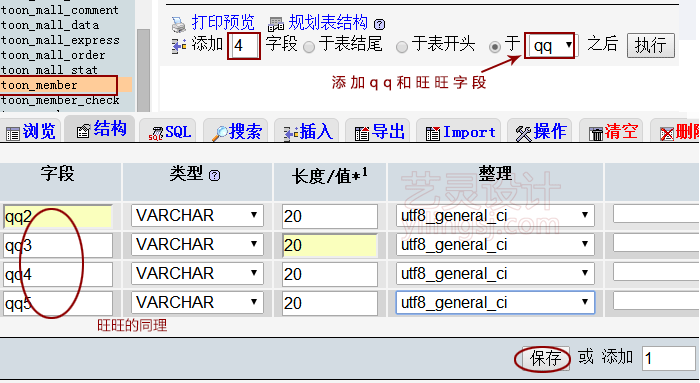The width and height of the screenshot is (700, 383).
Task: Open the collation dropdown for qq5 row
Action: [495, 303]
